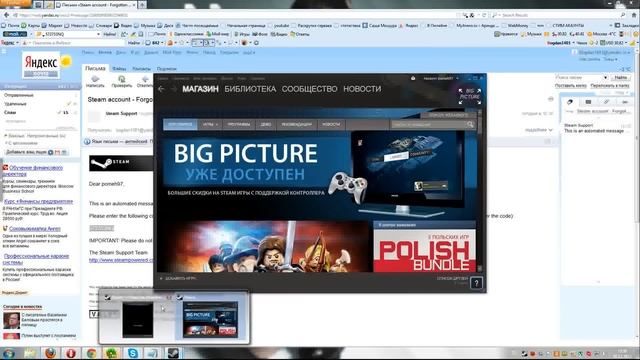The height and width of the screenshot is (360, 640).
Task: Expand the ИГРЫ dropdown in store nav
Action: point(210,124)
